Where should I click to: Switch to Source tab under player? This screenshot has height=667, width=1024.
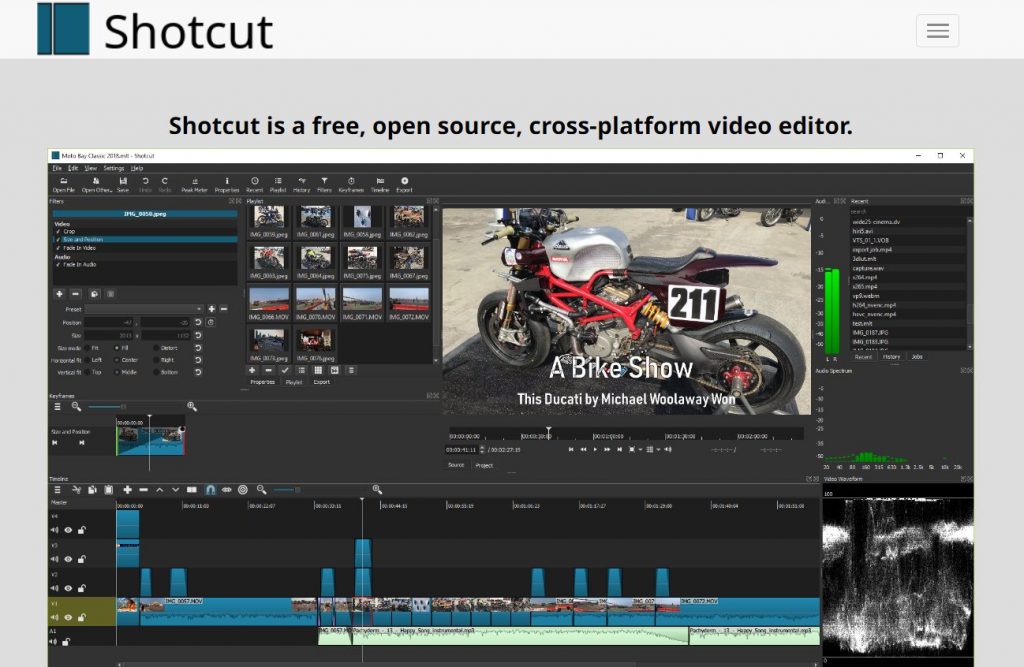456,465
